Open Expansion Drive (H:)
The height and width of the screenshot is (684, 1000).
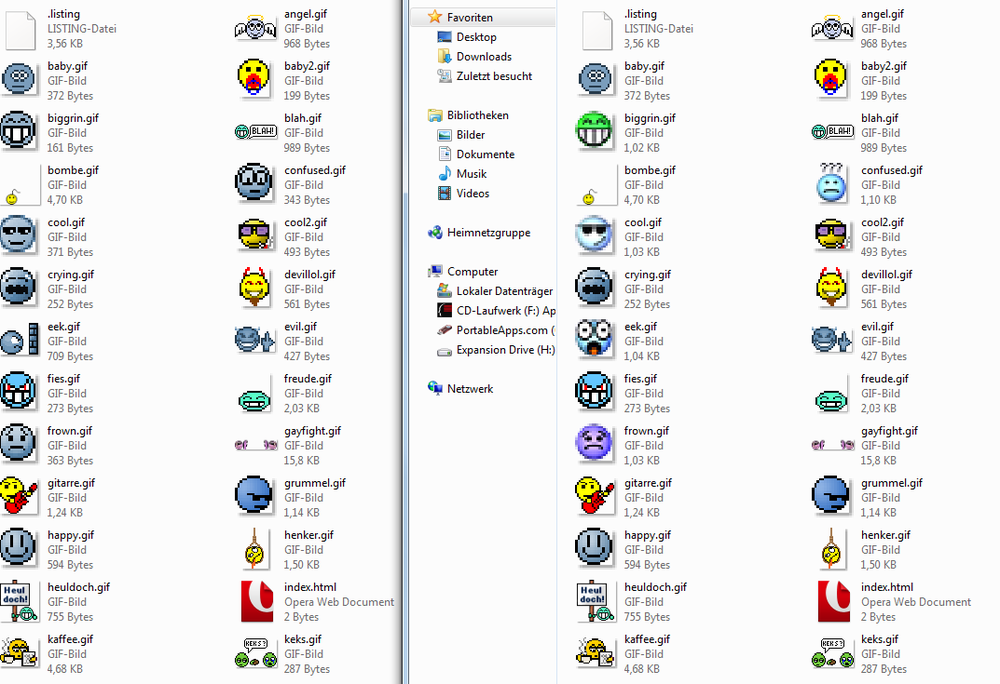click(505, 350)
